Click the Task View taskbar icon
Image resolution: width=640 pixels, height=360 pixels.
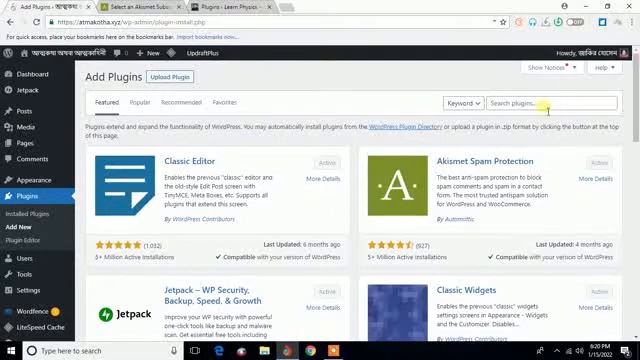(x=195, y=351)
